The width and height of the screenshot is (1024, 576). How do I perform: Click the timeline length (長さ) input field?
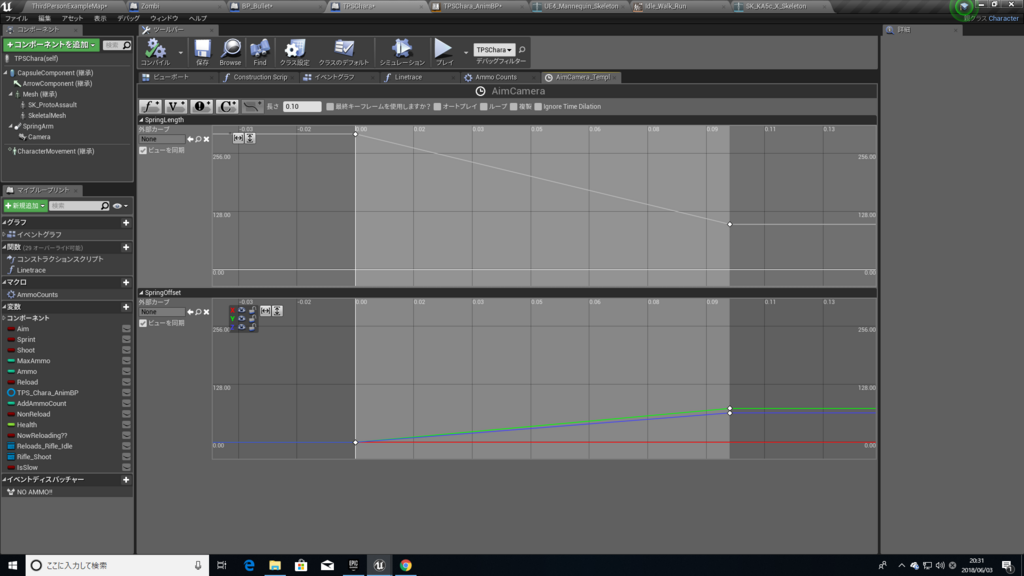coord(302,106)
